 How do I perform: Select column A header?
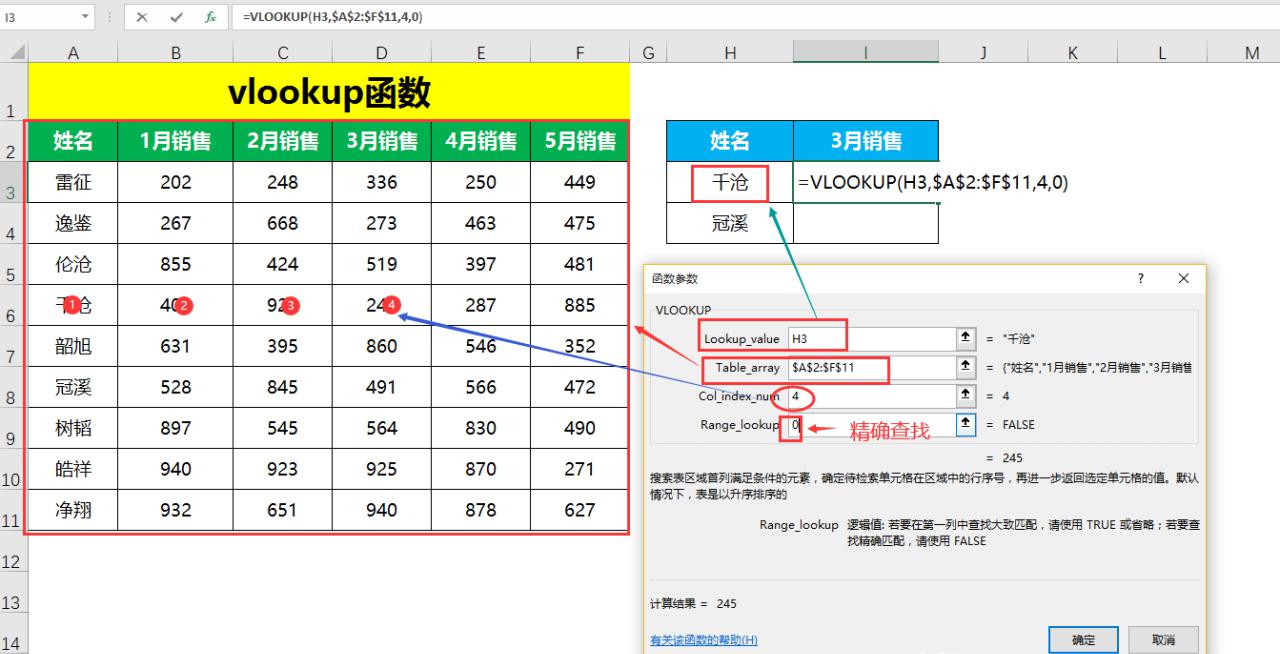click(x=73, y=54)
